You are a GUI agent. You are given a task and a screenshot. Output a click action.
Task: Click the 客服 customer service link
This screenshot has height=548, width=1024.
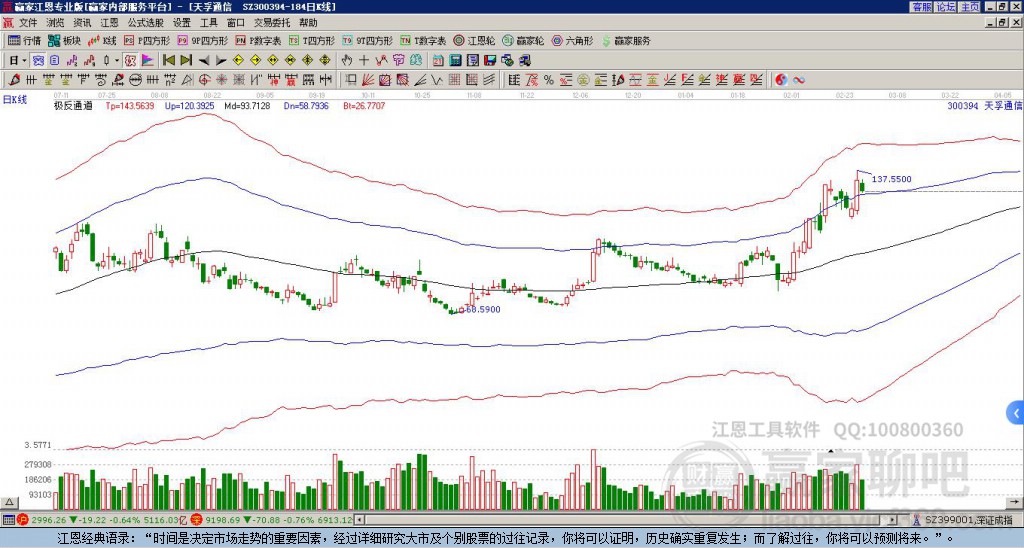click(921, 7)
